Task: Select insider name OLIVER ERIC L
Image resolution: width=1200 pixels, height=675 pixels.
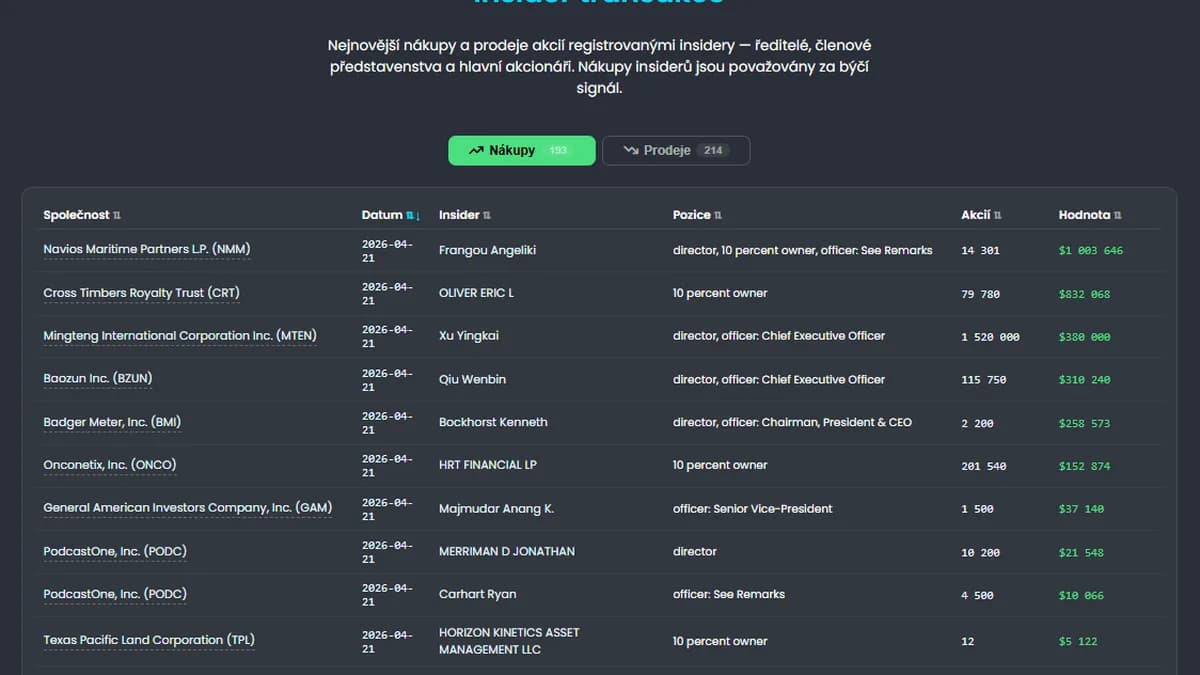Action: point(476,293)
